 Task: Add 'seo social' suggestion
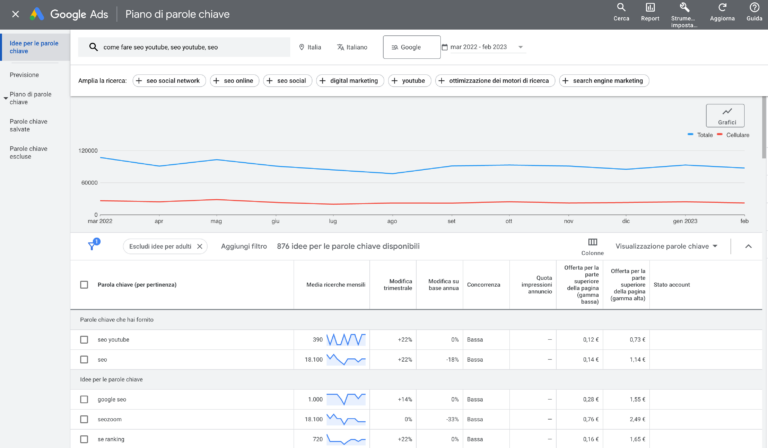coord(287,80)
